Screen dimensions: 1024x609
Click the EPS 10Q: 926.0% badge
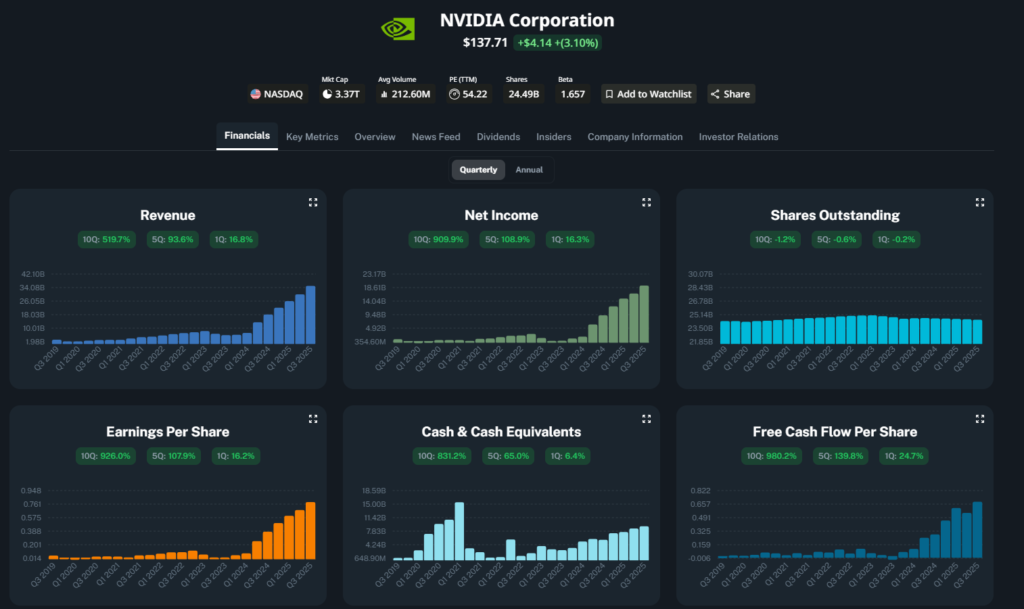106,456
